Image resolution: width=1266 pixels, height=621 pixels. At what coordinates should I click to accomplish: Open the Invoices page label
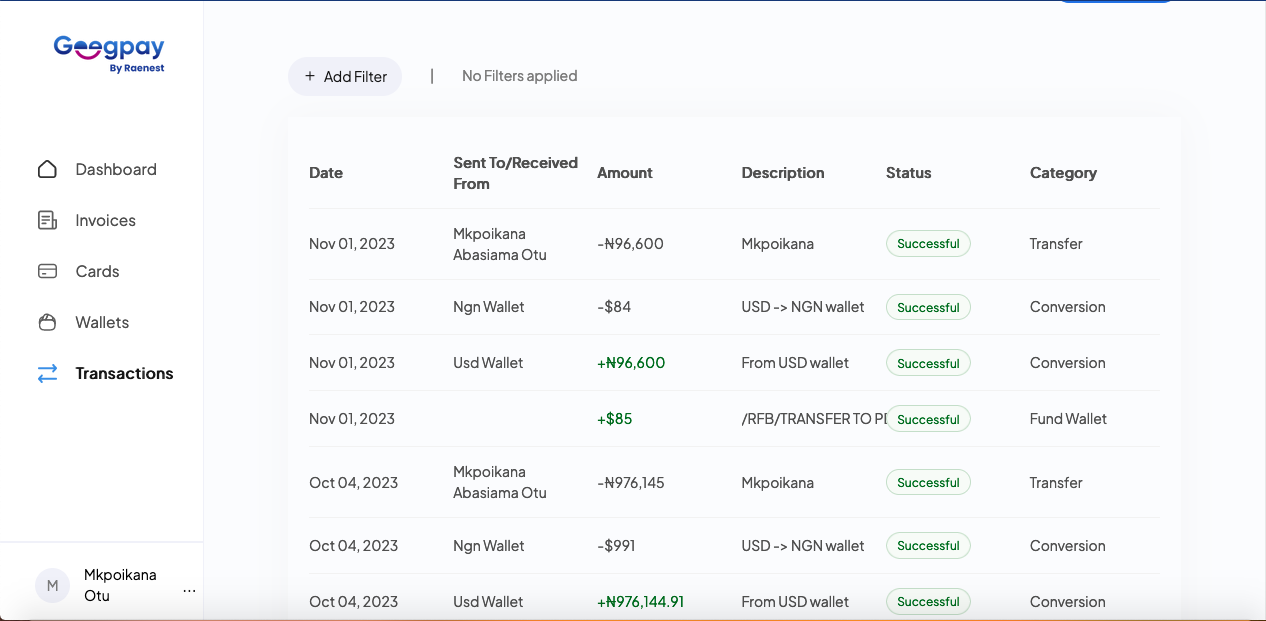(105, 220)
